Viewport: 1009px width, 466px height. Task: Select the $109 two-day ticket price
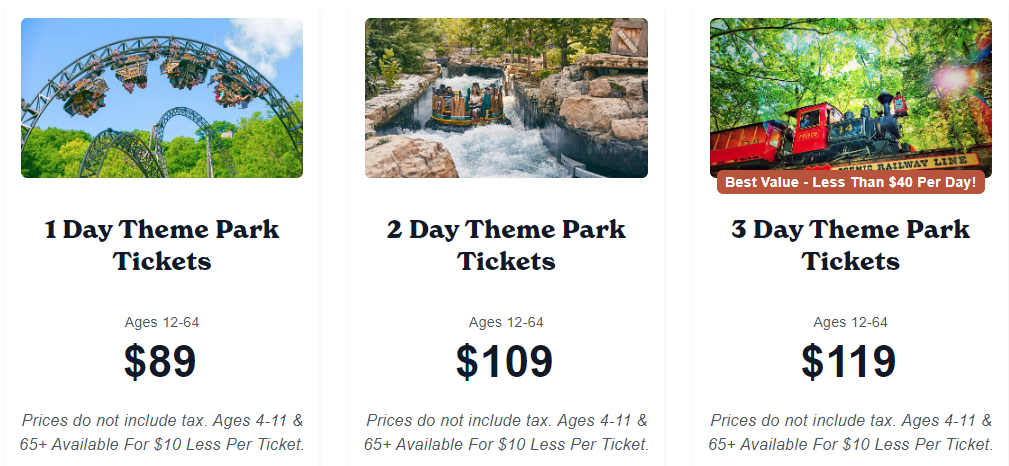(x=504, y=361)
